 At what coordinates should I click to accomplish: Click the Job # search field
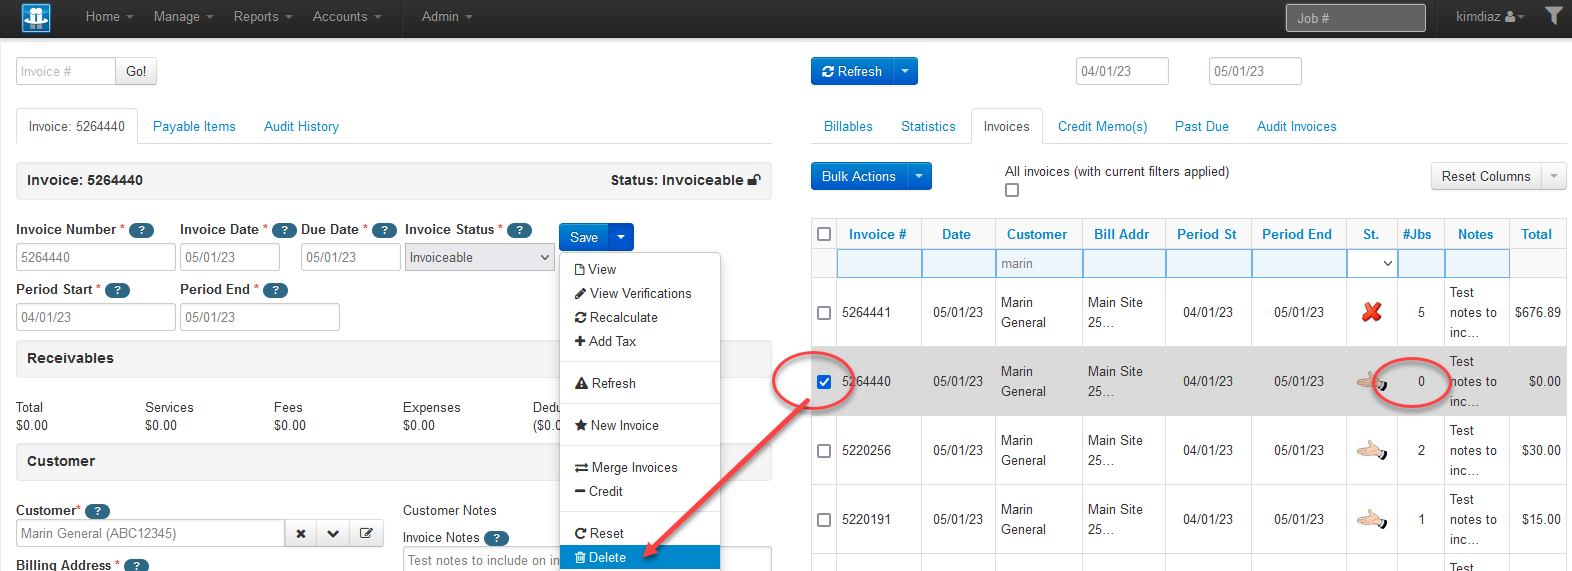[1356, 18]
